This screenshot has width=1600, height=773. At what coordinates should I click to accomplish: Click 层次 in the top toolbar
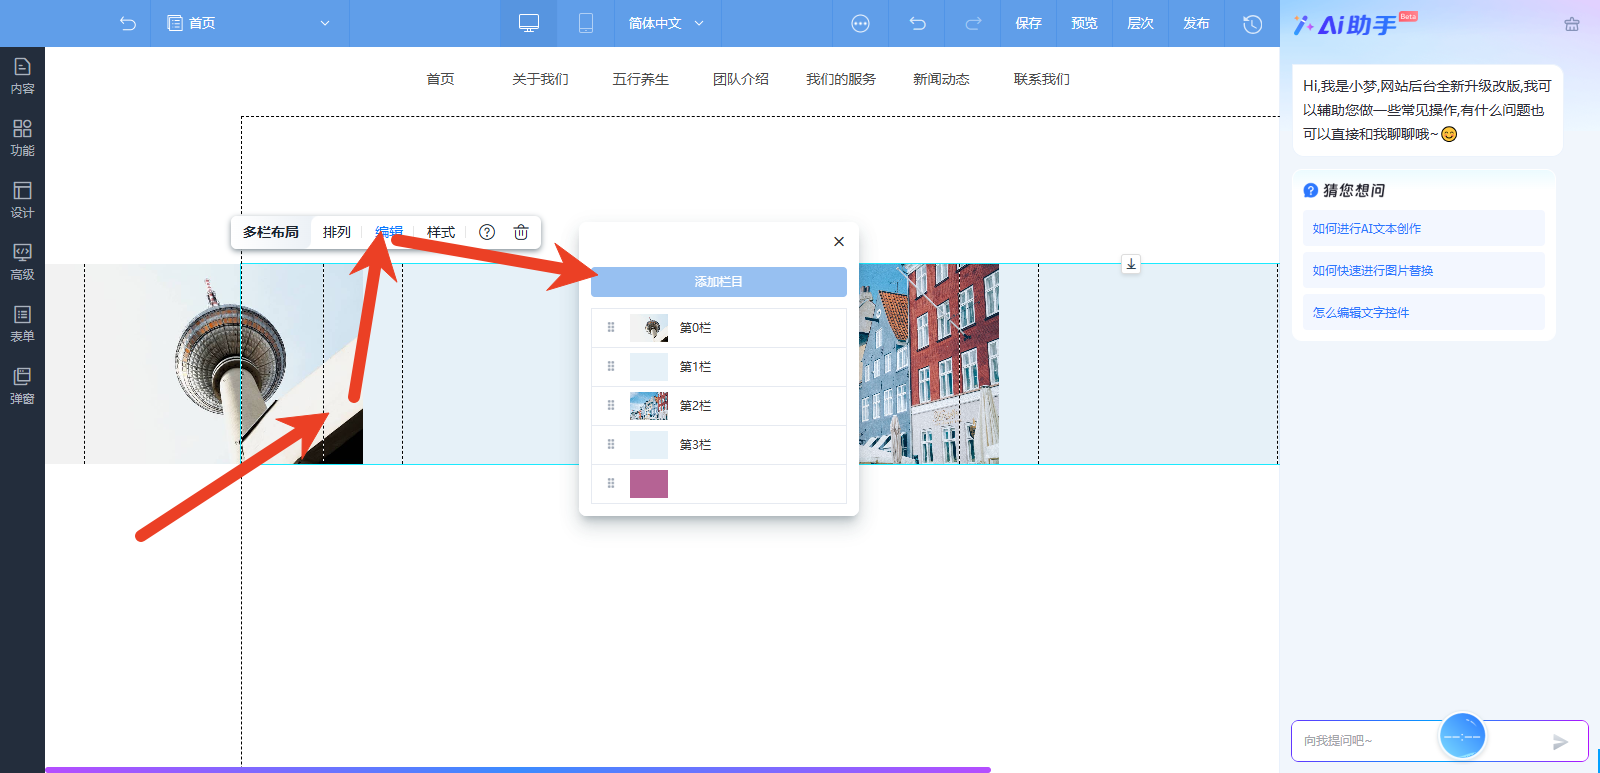(1140, 23)
